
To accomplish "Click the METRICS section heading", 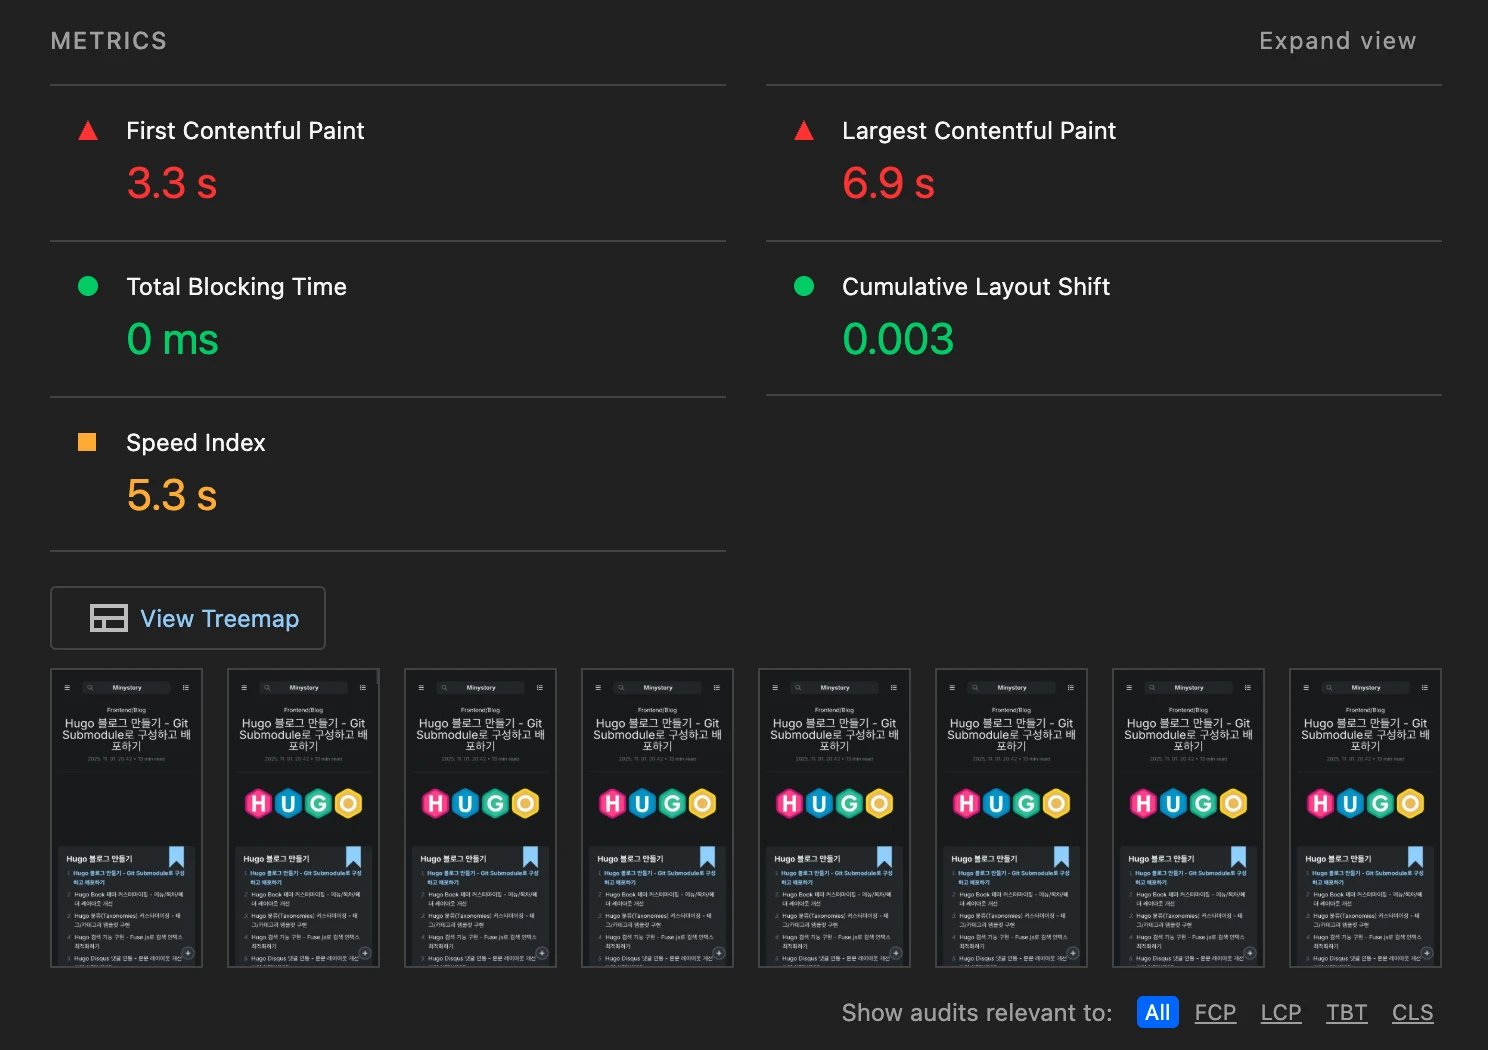I will click(x=109, y=41).
